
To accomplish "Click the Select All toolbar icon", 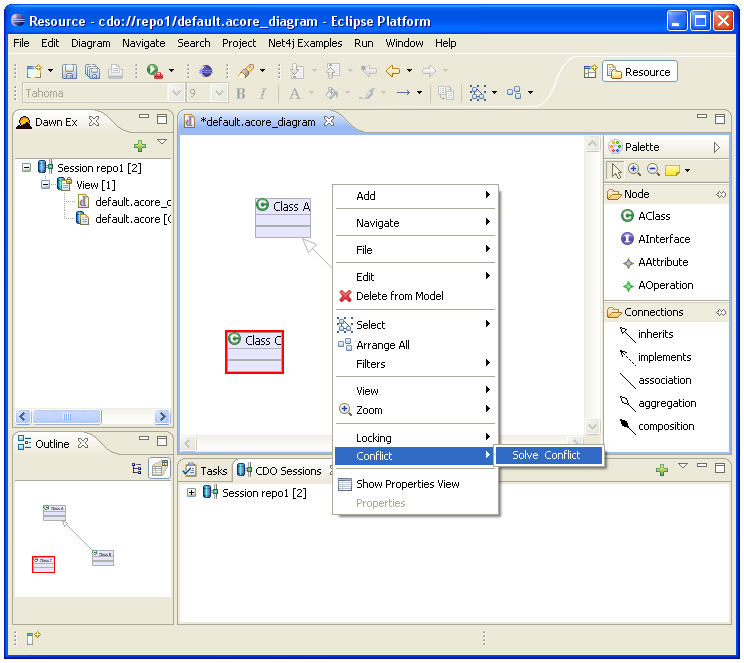I will 477,93.
